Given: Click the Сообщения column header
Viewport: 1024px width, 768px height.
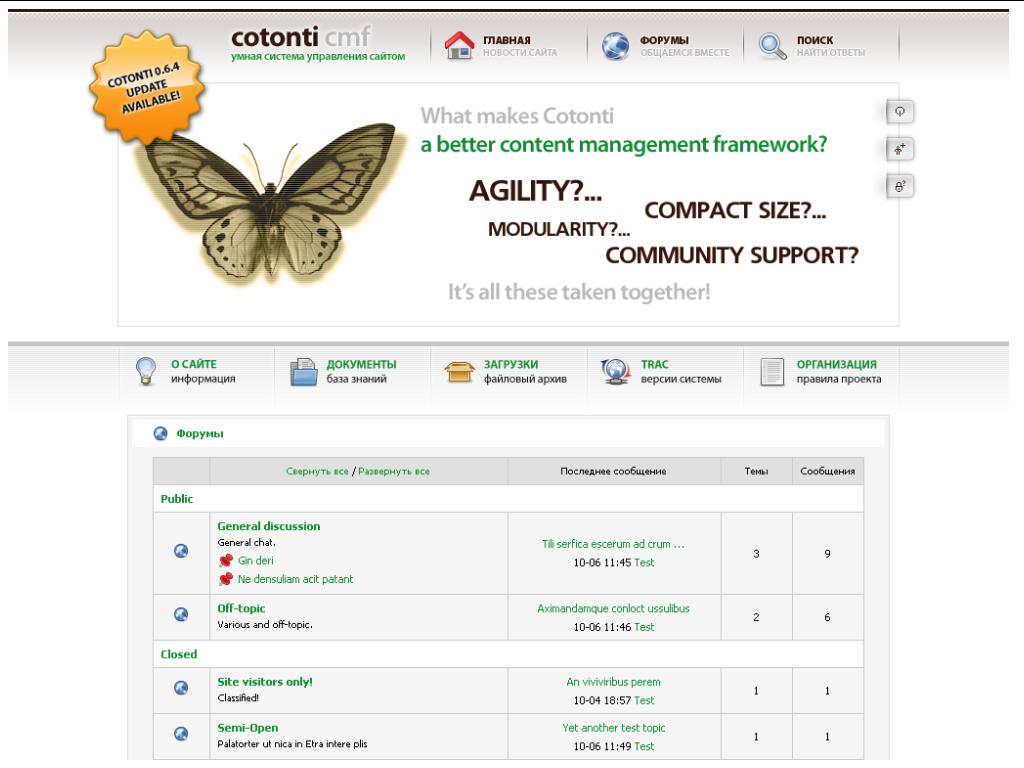Looking at the screenshot, I should click(827, 471).
